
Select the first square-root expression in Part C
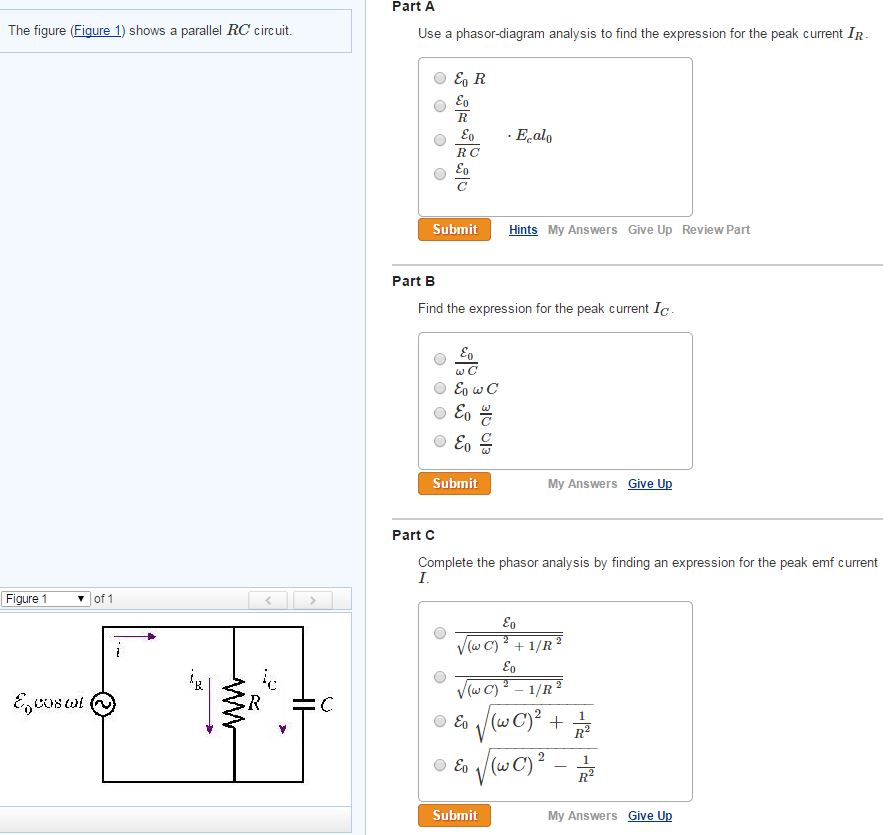(x=440, y=633)
